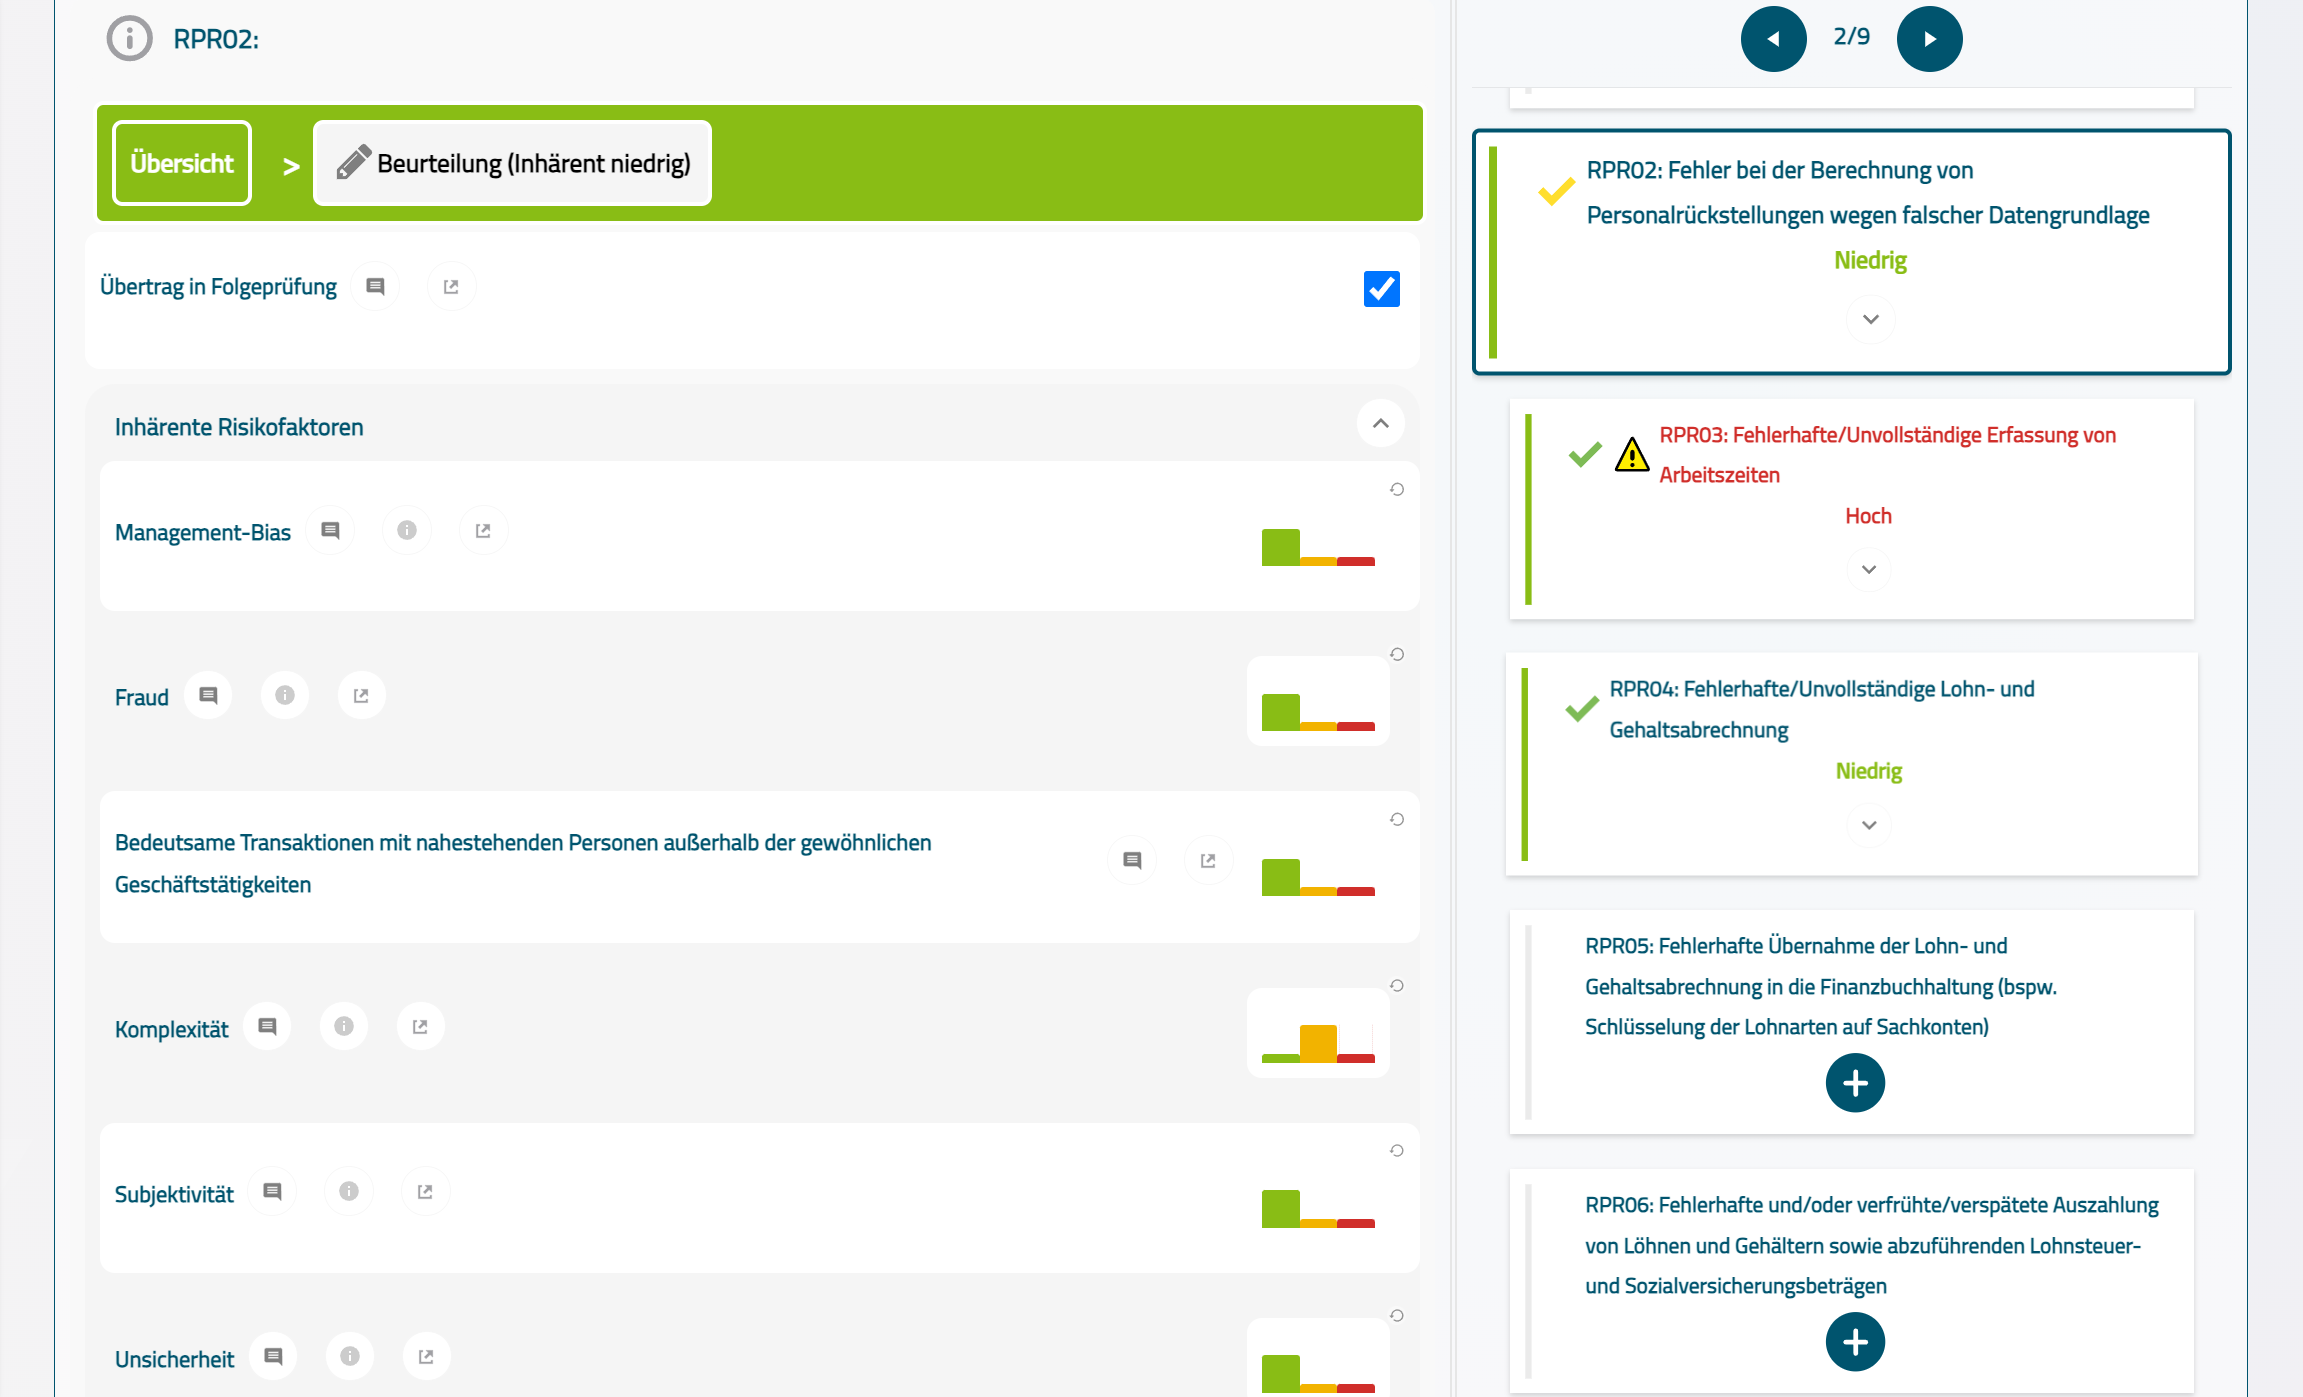Click comment icon beside Bedeutsame Transaktionen
Viewport: 2303px width, 1397px height.
1132,860
